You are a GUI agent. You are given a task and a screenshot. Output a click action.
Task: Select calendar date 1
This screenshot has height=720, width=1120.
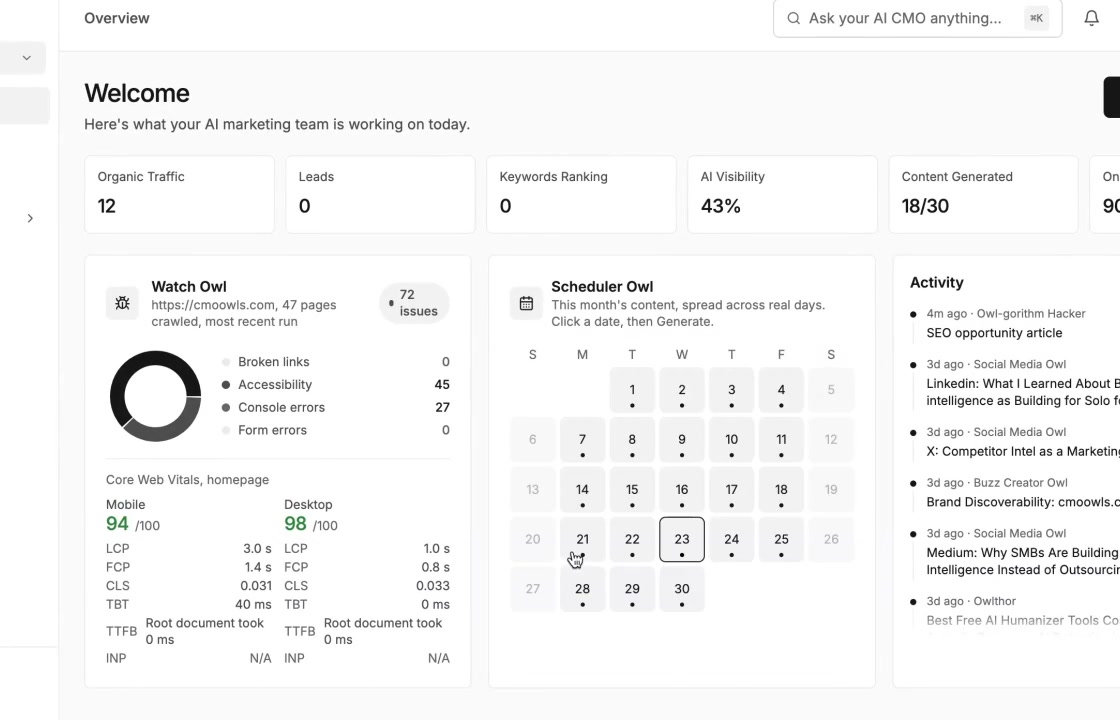(632, 390)
